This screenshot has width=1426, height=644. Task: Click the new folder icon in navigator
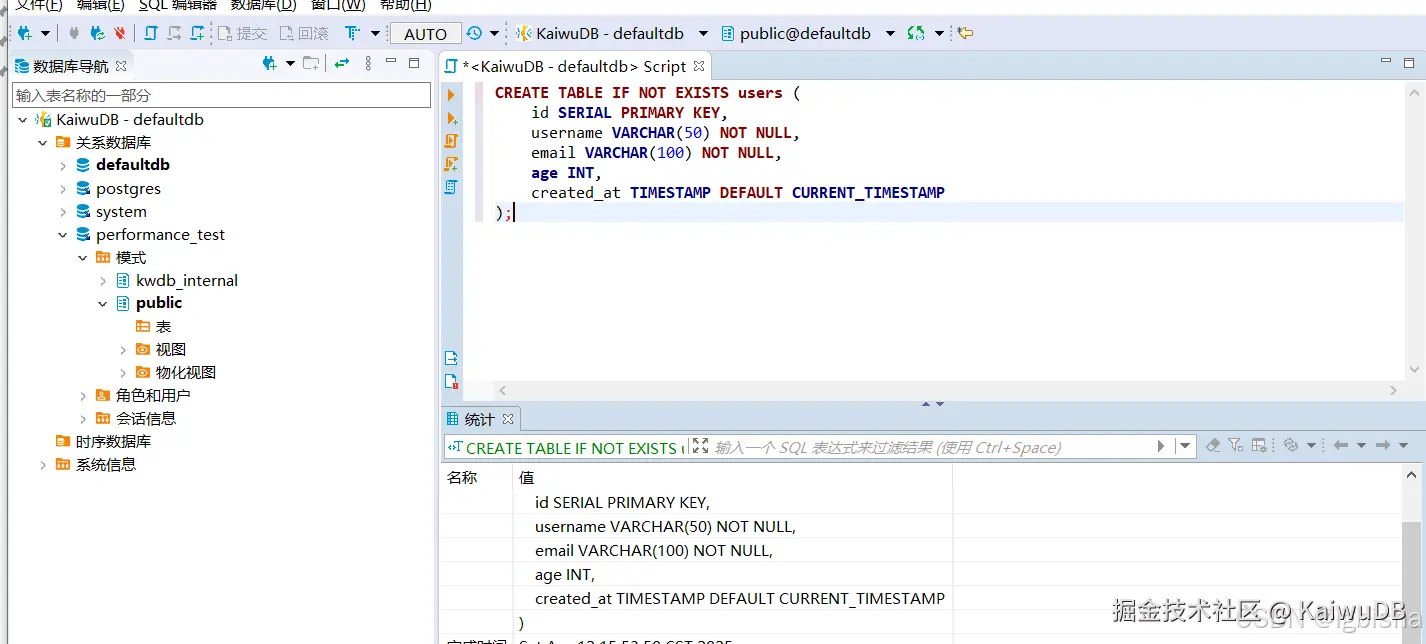312,63
